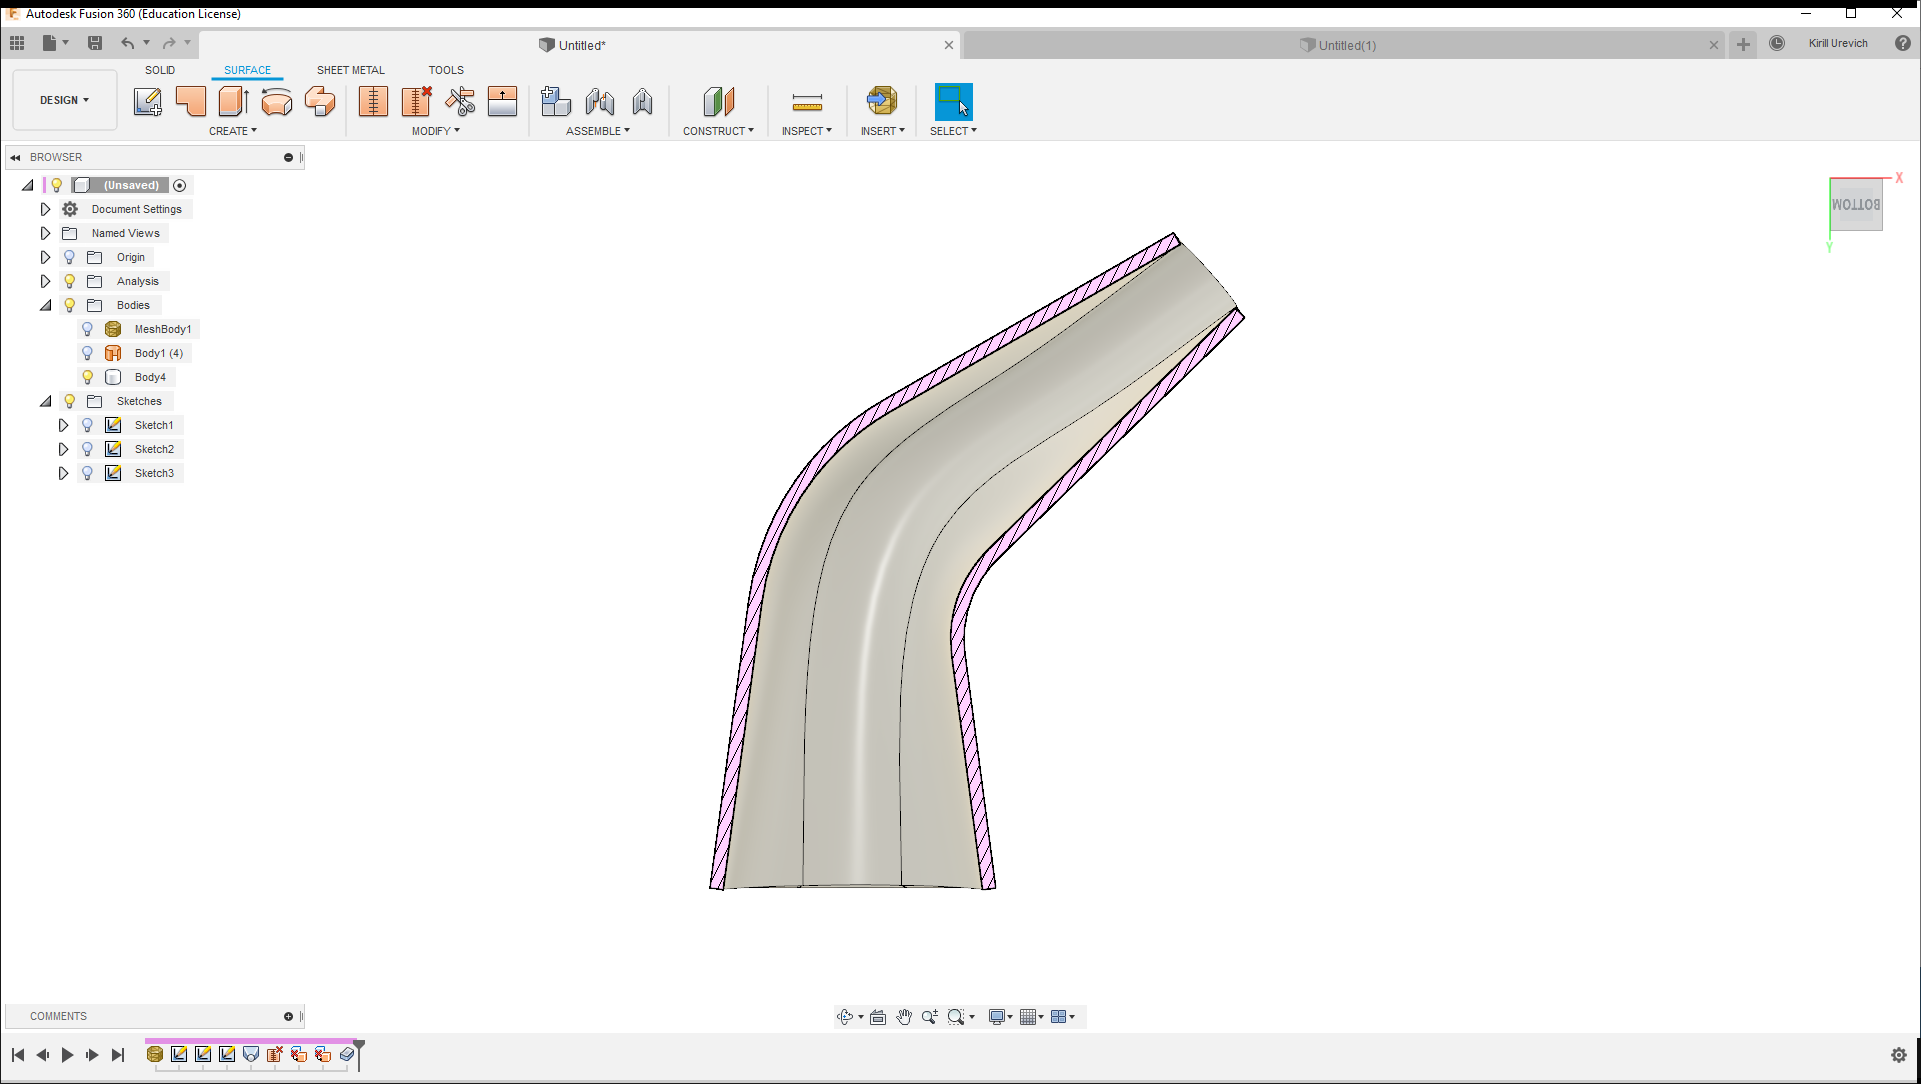Expand the Origin folder in the browser
Viewport: 1921px width, 1084px height.
(45, 257)
